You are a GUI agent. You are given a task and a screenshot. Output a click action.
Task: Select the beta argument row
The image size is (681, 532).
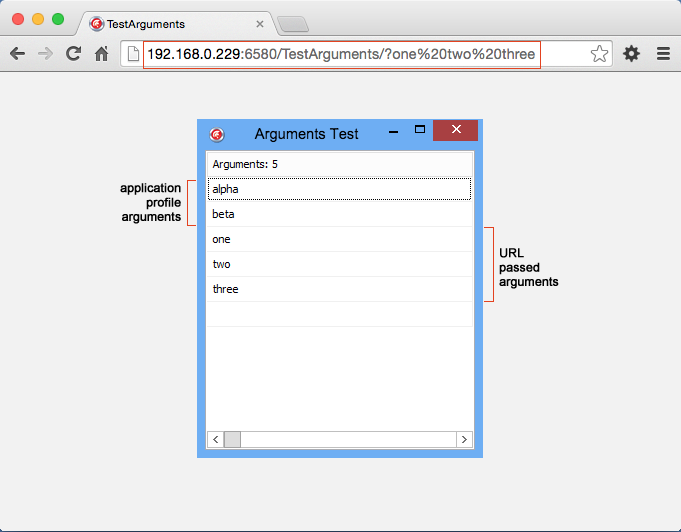(339, 214)
